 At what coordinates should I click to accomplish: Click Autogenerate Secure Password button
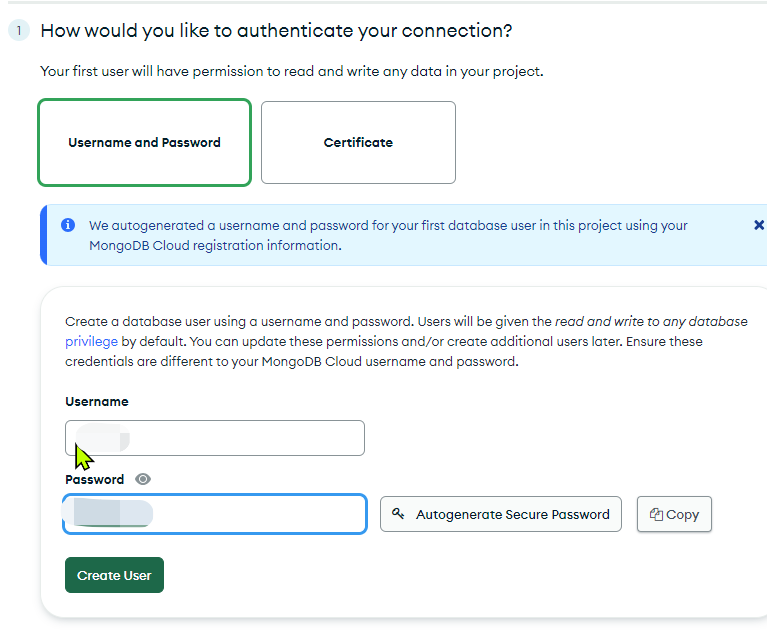click(x=501, y=514)
